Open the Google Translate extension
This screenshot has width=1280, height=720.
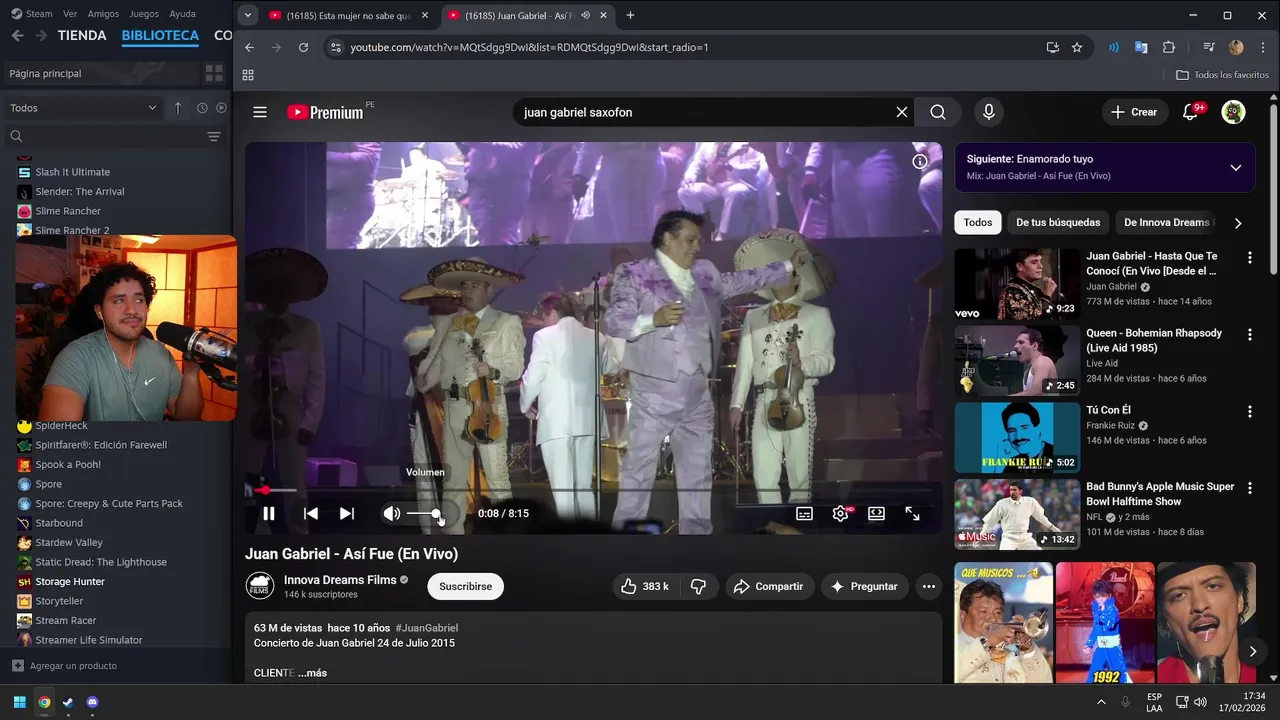click(x=1141, y=47)
